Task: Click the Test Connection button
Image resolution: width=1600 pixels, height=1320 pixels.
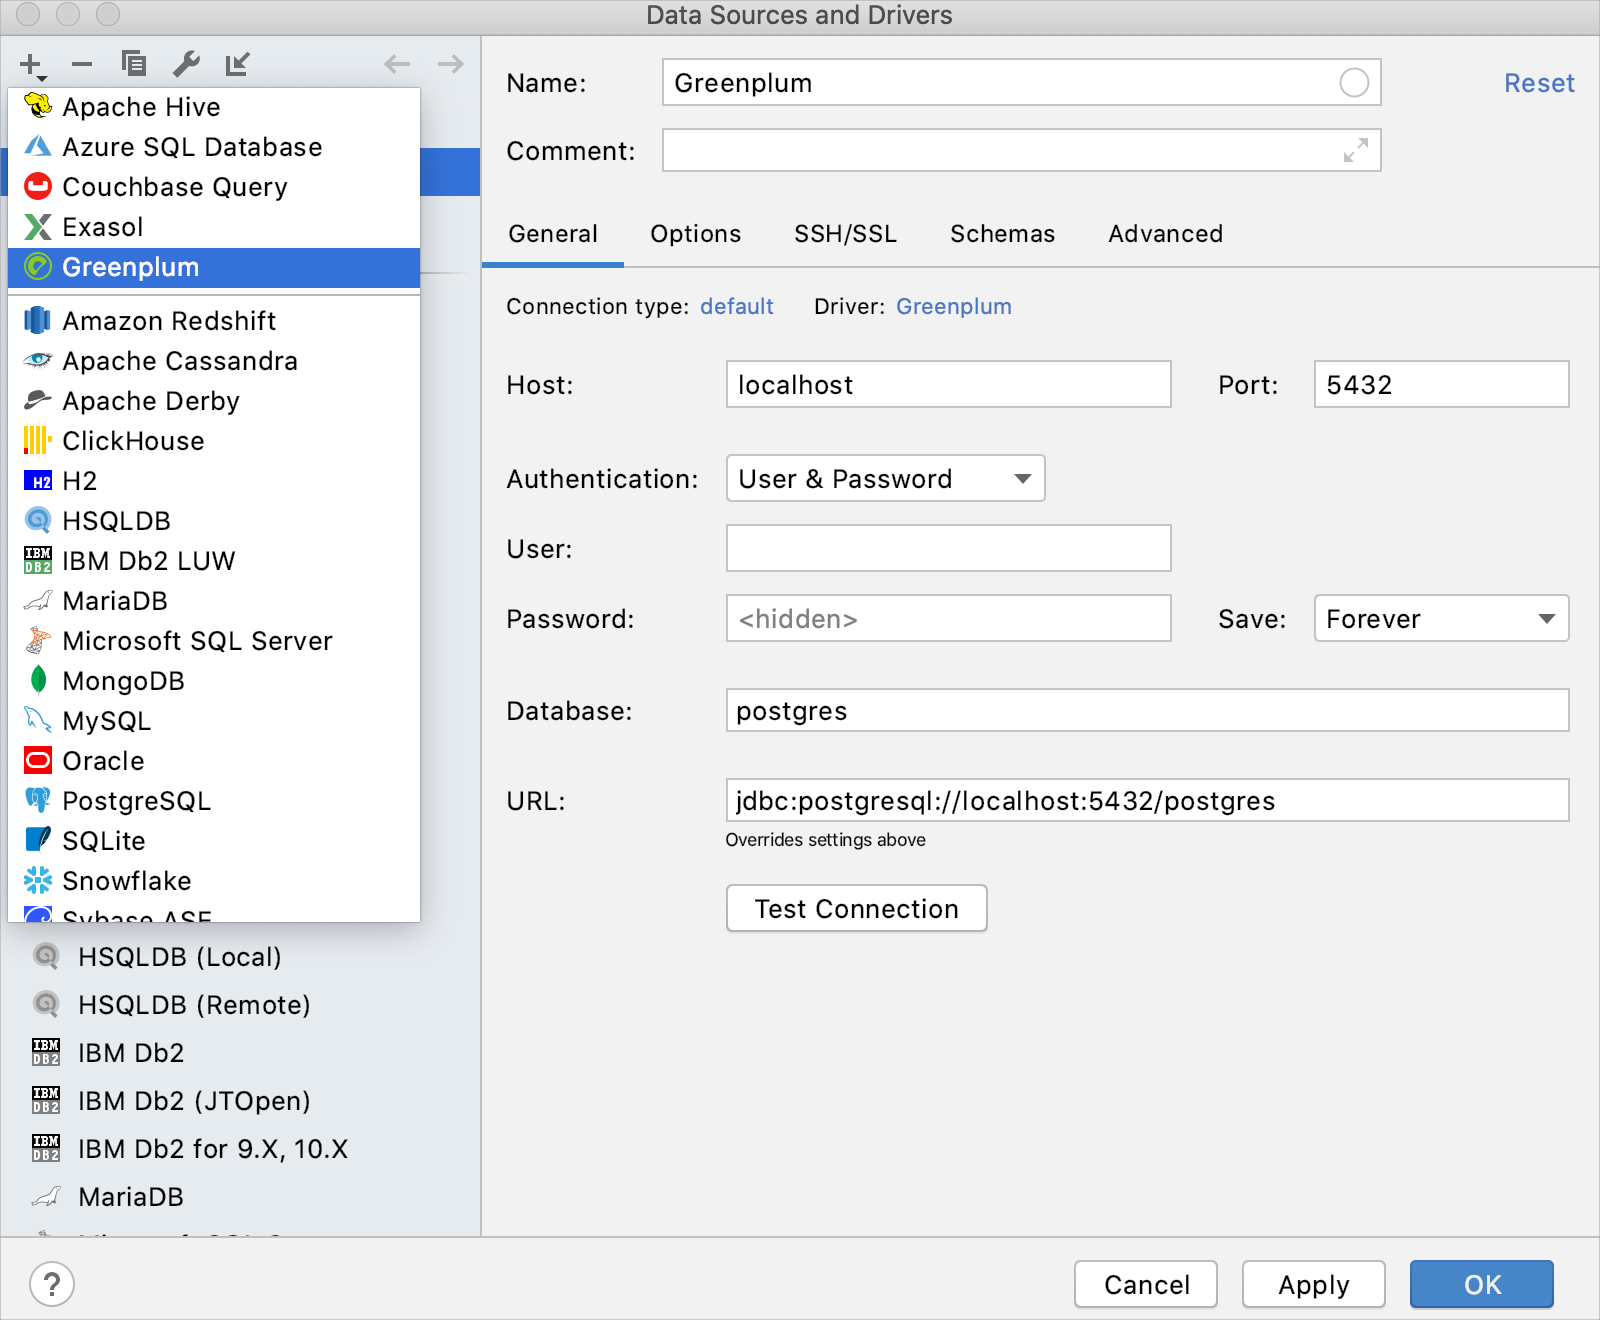Action: pos(856,908)
